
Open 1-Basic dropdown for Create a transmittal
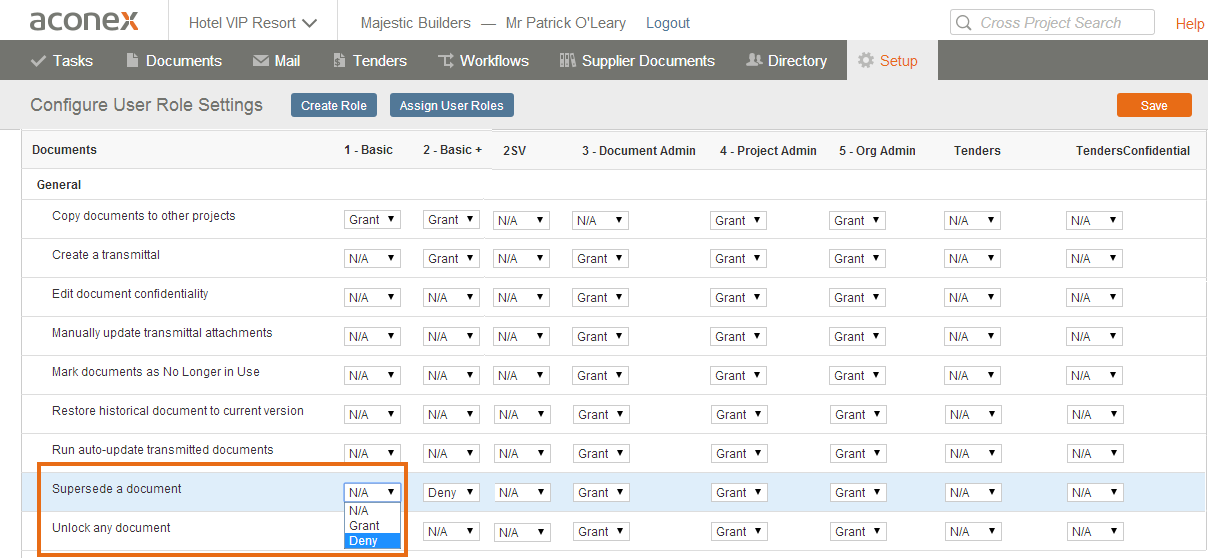pyautogui.click(x=372, y=259)
